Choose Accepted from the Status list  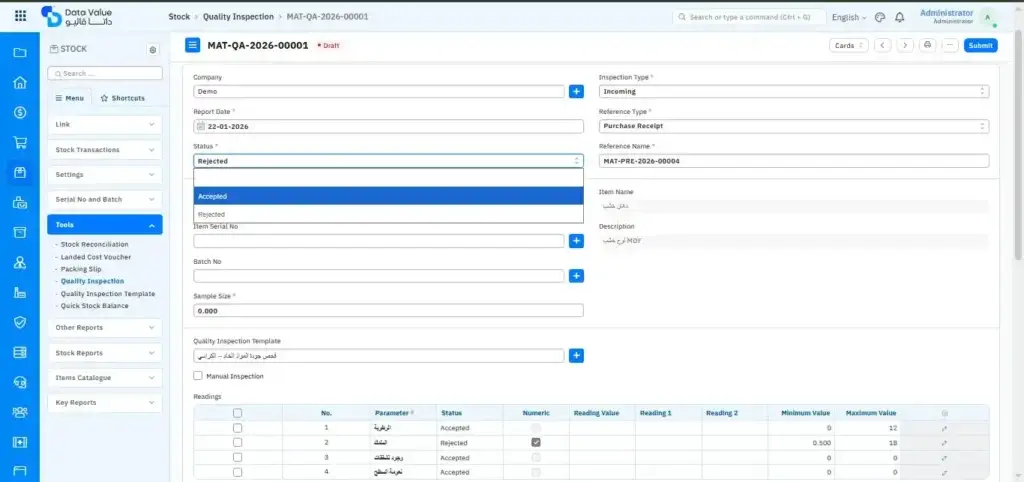click(388, 196)
